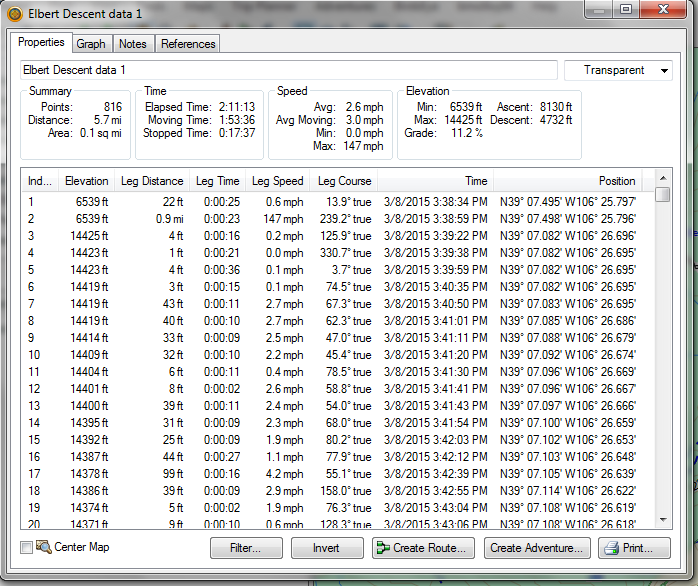Screen dimensions: 698x586
Task: Click the Center Map magnifier icon
Action: click(x=44, y=547)
